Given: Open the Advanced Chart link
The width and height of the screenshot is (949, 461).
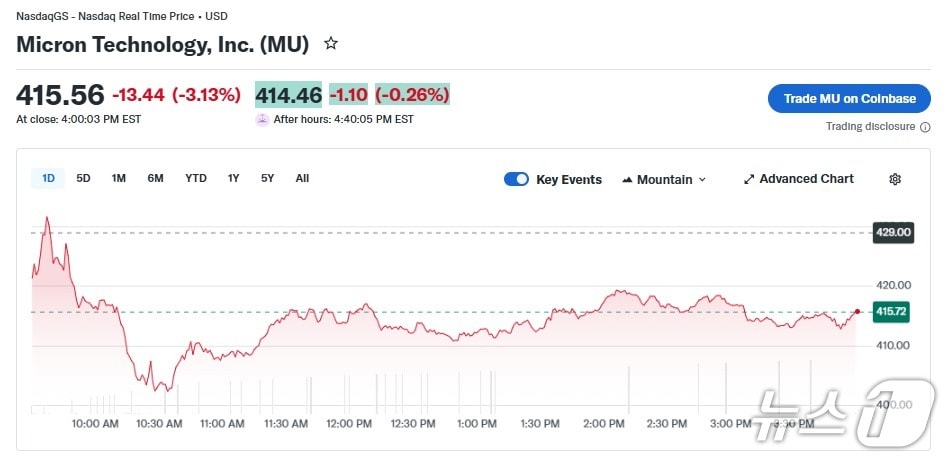Looking at the screenshot, I should click(x=806, y=179).
